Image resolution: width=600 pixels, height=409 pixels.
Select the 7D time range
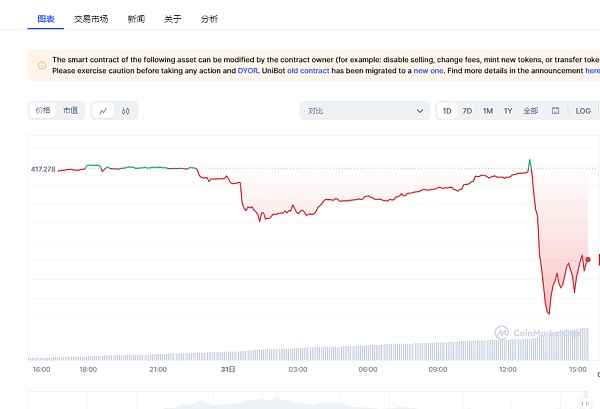467,111
